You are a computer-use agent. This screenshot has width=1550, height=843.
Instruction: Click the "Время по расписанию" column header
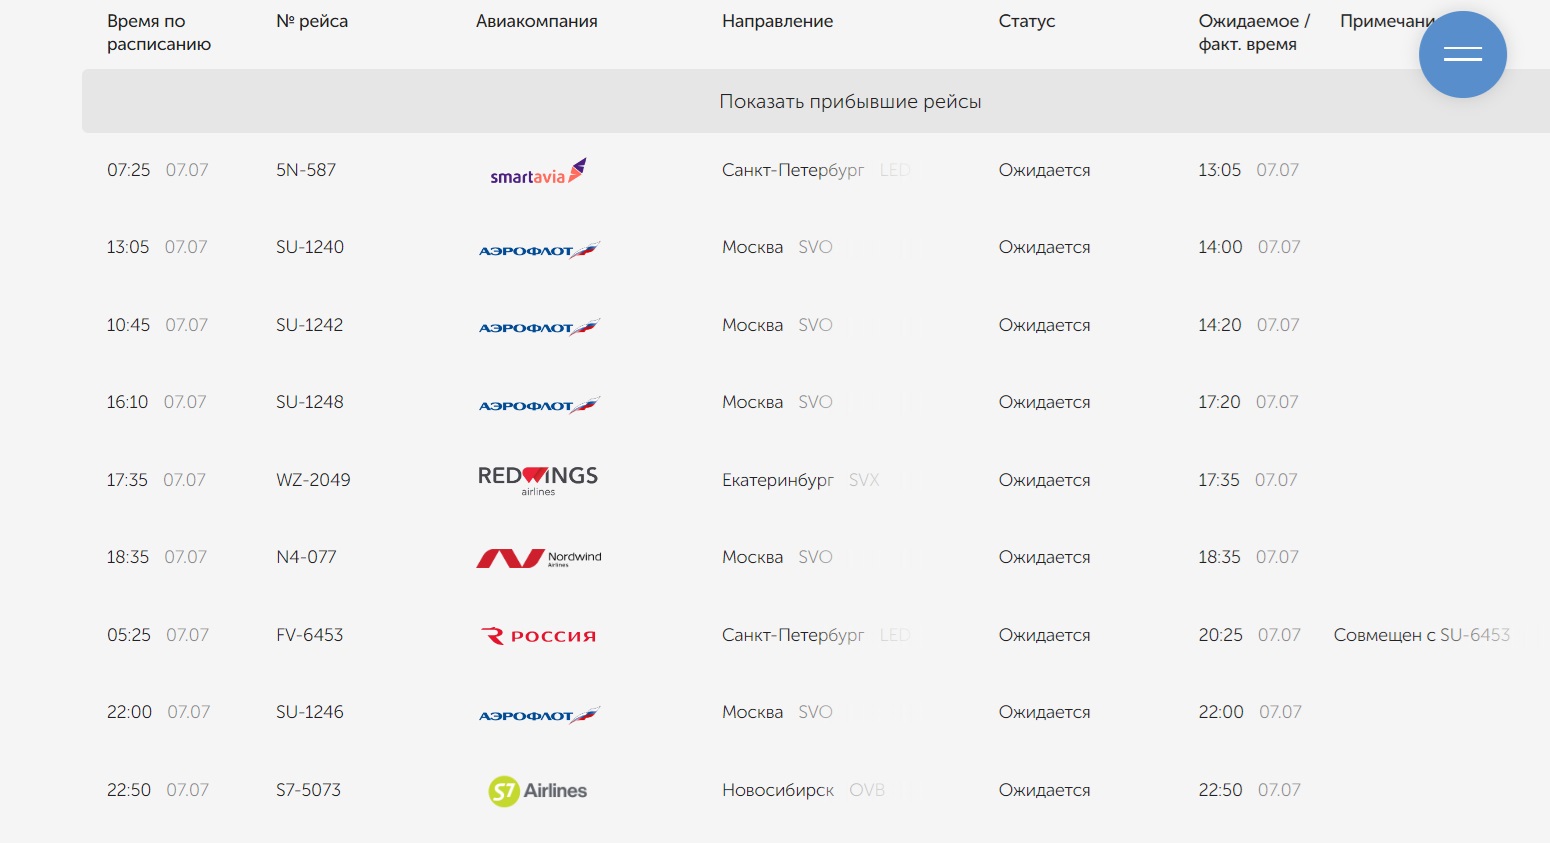(x=159, y=32)
